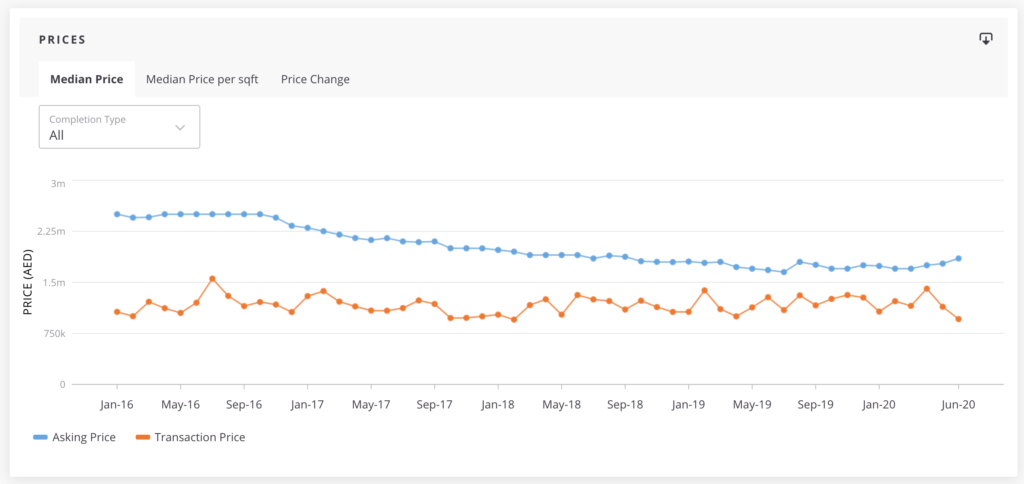
Task: Select the Asking Price point at Jan-17
Action: coord(307,228)
